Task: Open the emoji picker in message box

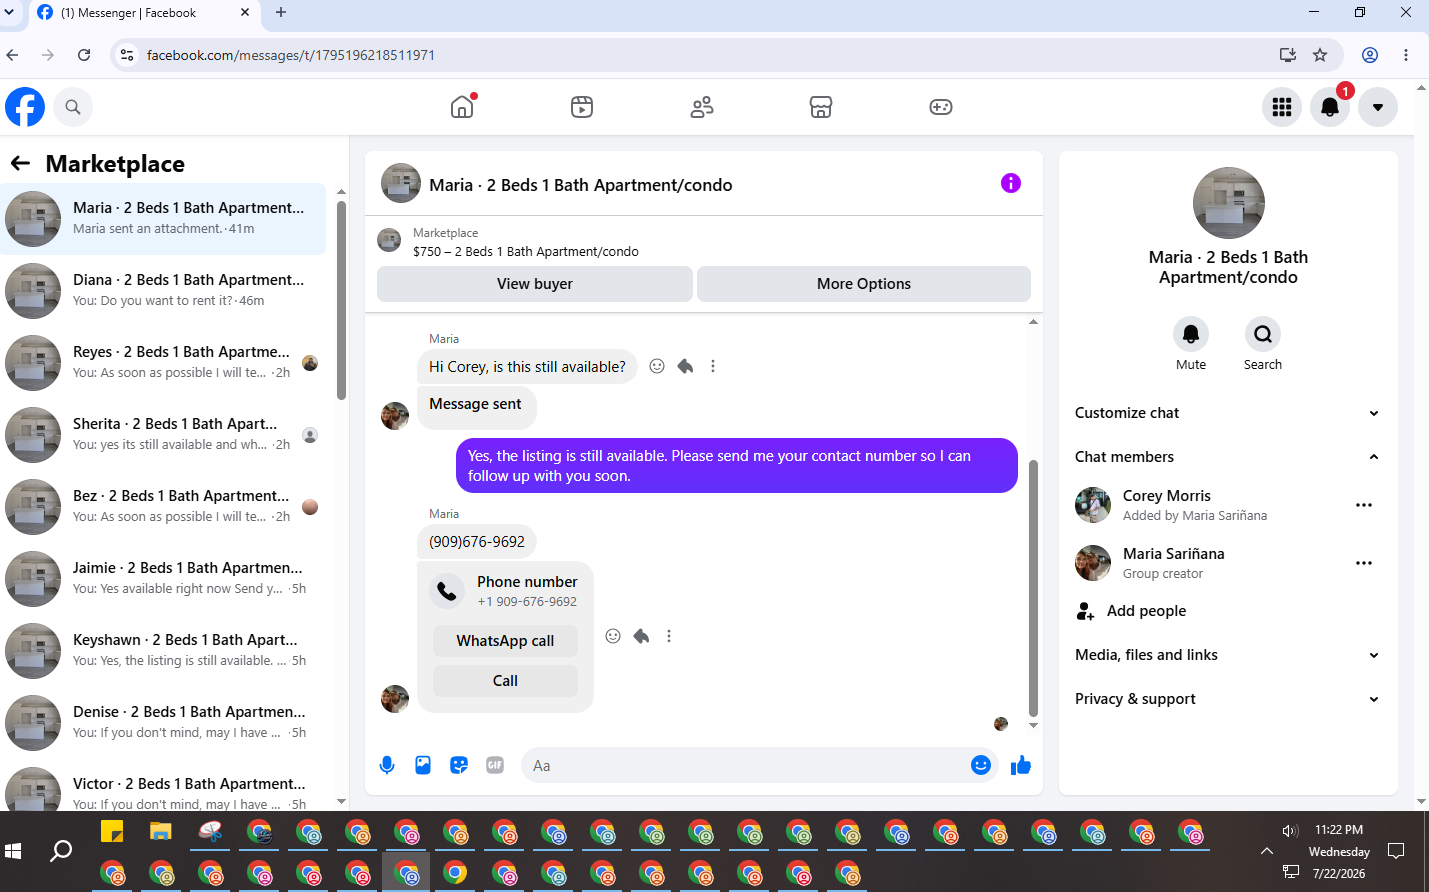Action: coord(981,765)
